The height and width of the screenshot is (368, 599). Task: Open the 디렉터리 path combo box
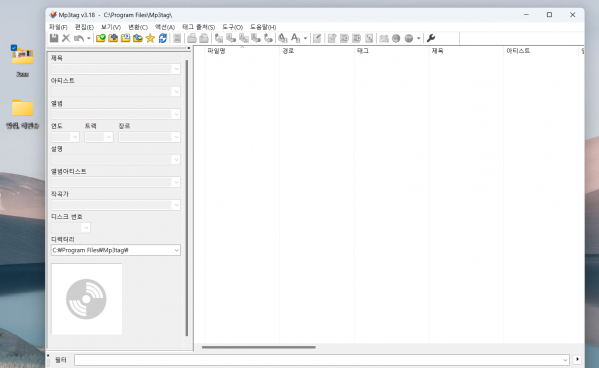tap(116, 250)
